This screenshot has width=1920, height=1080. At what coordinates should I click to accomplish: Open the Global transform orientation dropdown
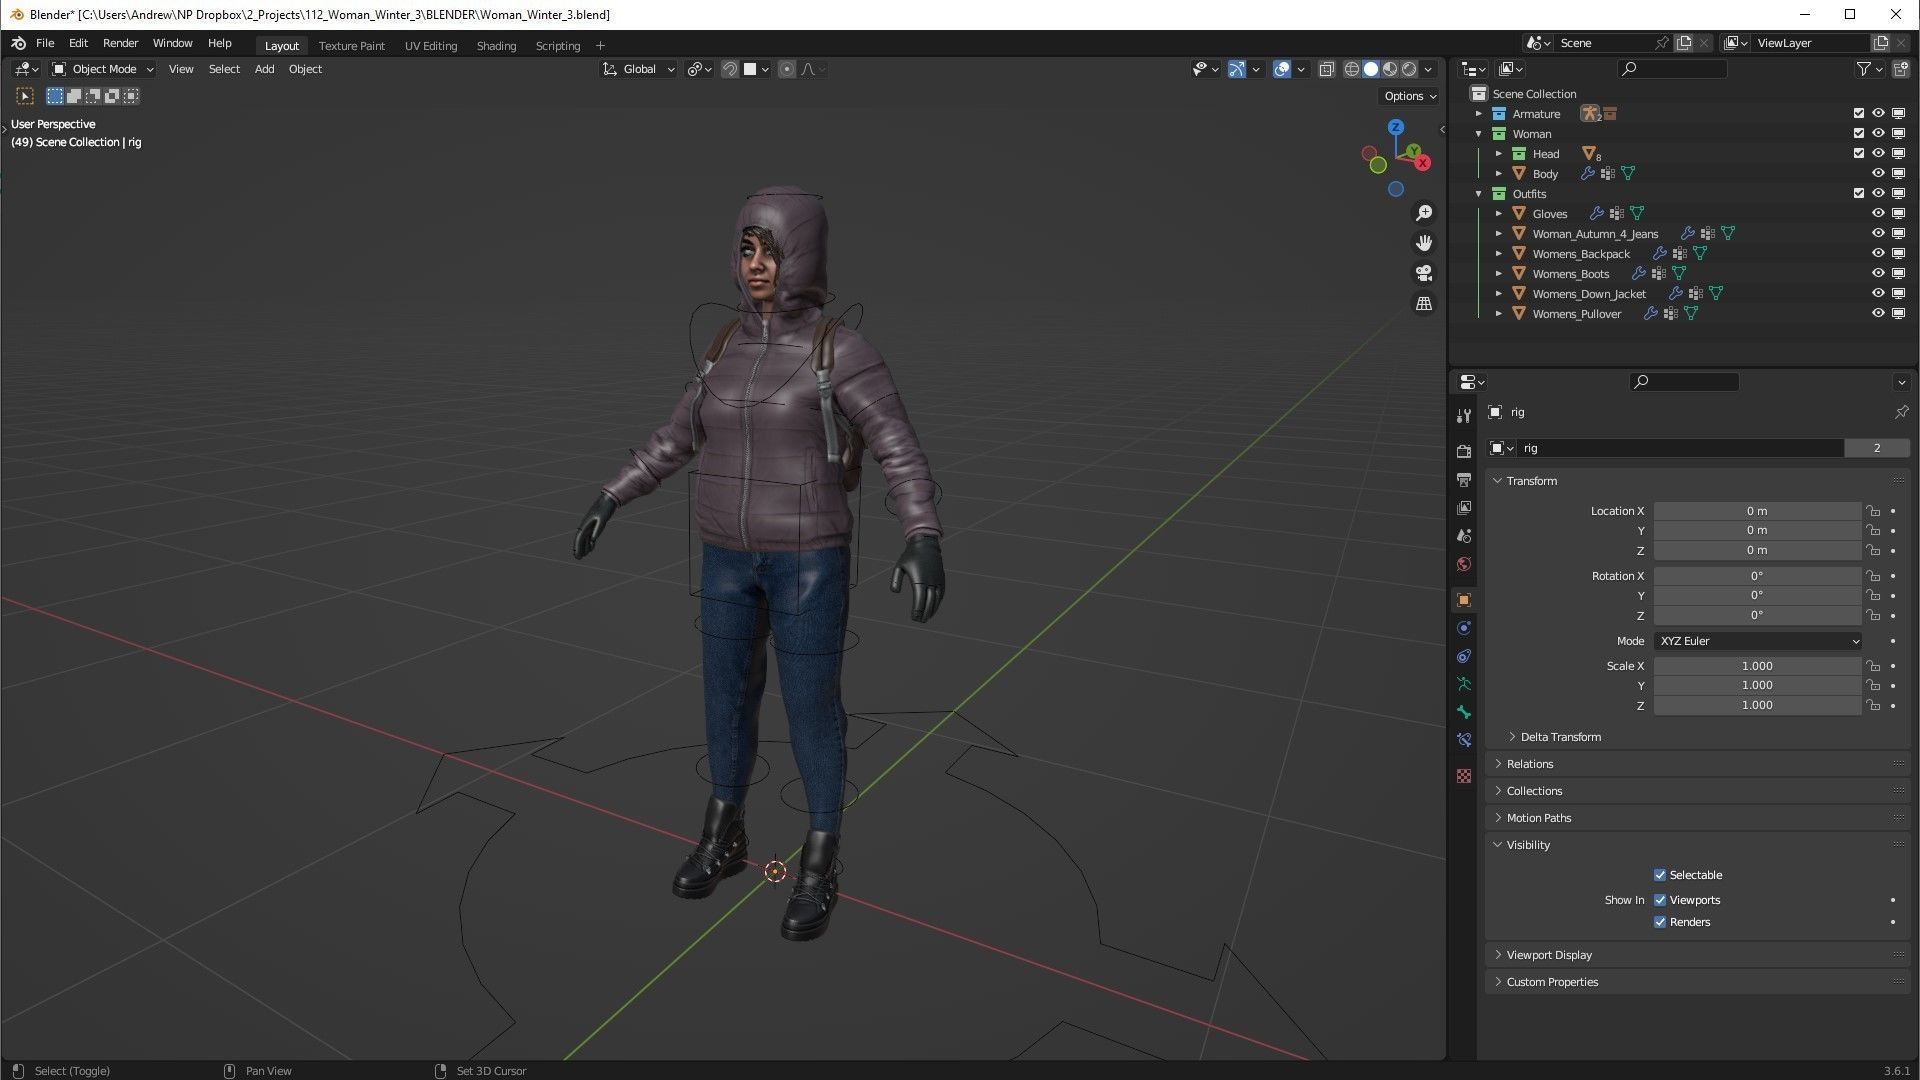pos(639,69)
